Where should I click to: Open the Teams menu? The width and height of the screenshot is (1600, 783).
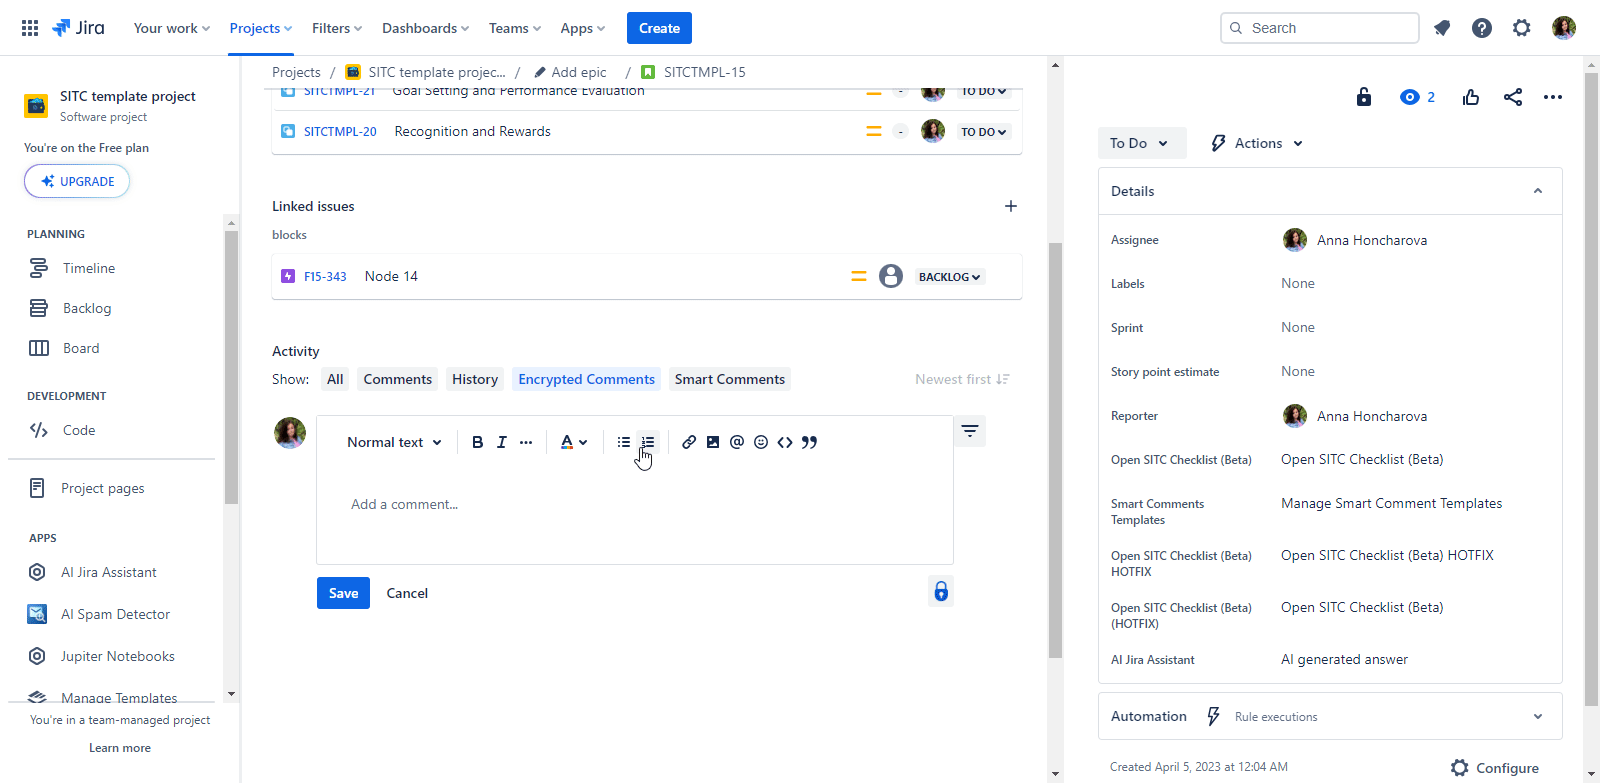515,28
